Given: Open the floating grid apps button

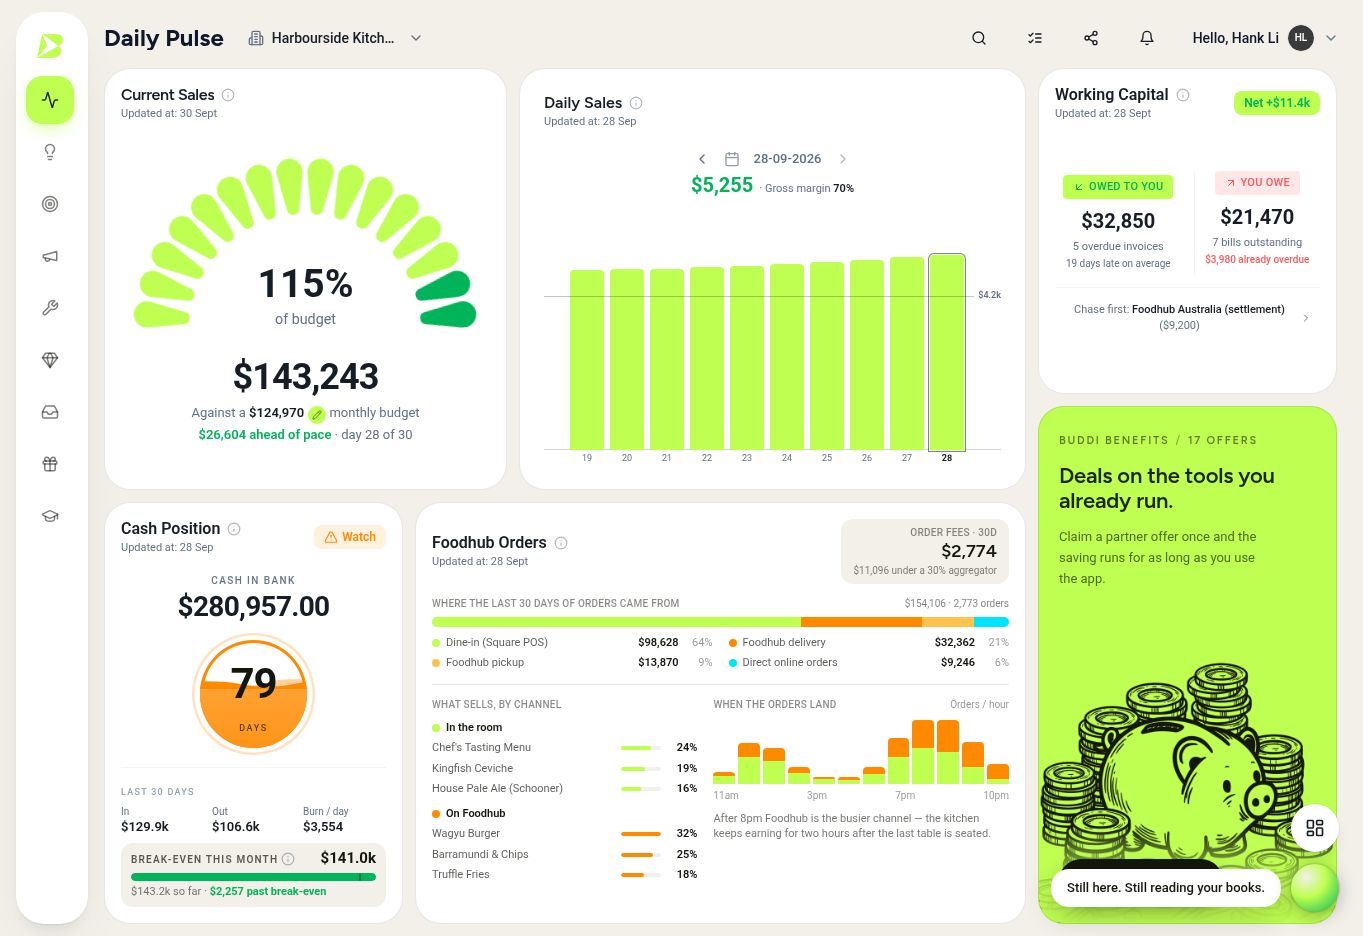Looking at the screenshot, I should [1315, 828].
